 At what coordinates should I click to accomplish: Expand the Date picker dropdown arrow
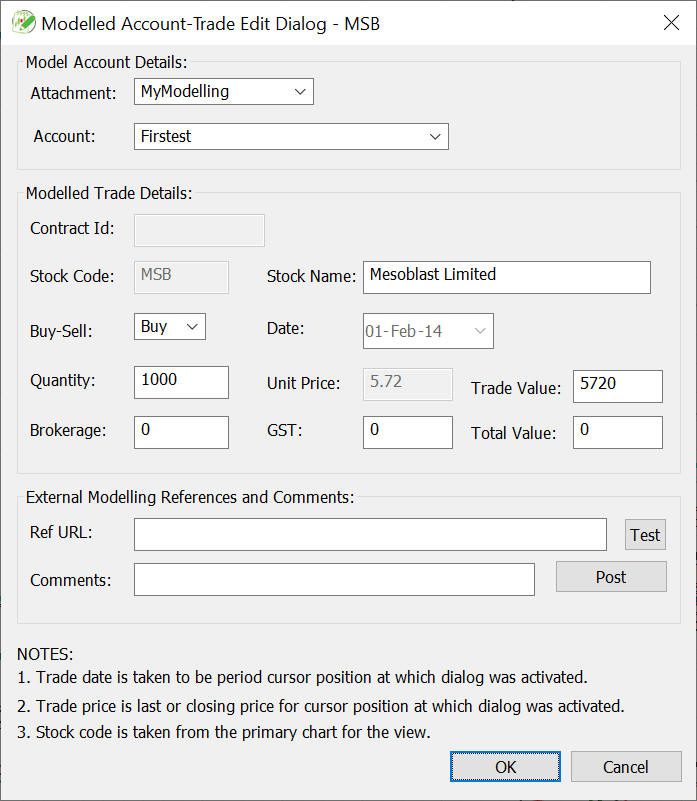coord(479,331)
